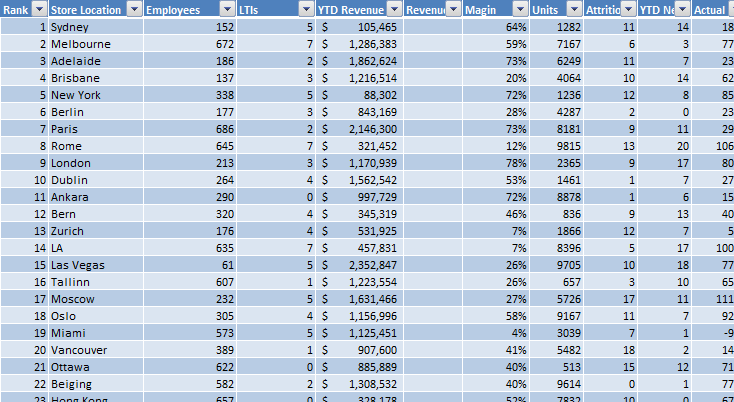The height and width of the screenshot is (402, 734).
Task: Select employees value 290 for Ankara
Action: pos(190,197)
